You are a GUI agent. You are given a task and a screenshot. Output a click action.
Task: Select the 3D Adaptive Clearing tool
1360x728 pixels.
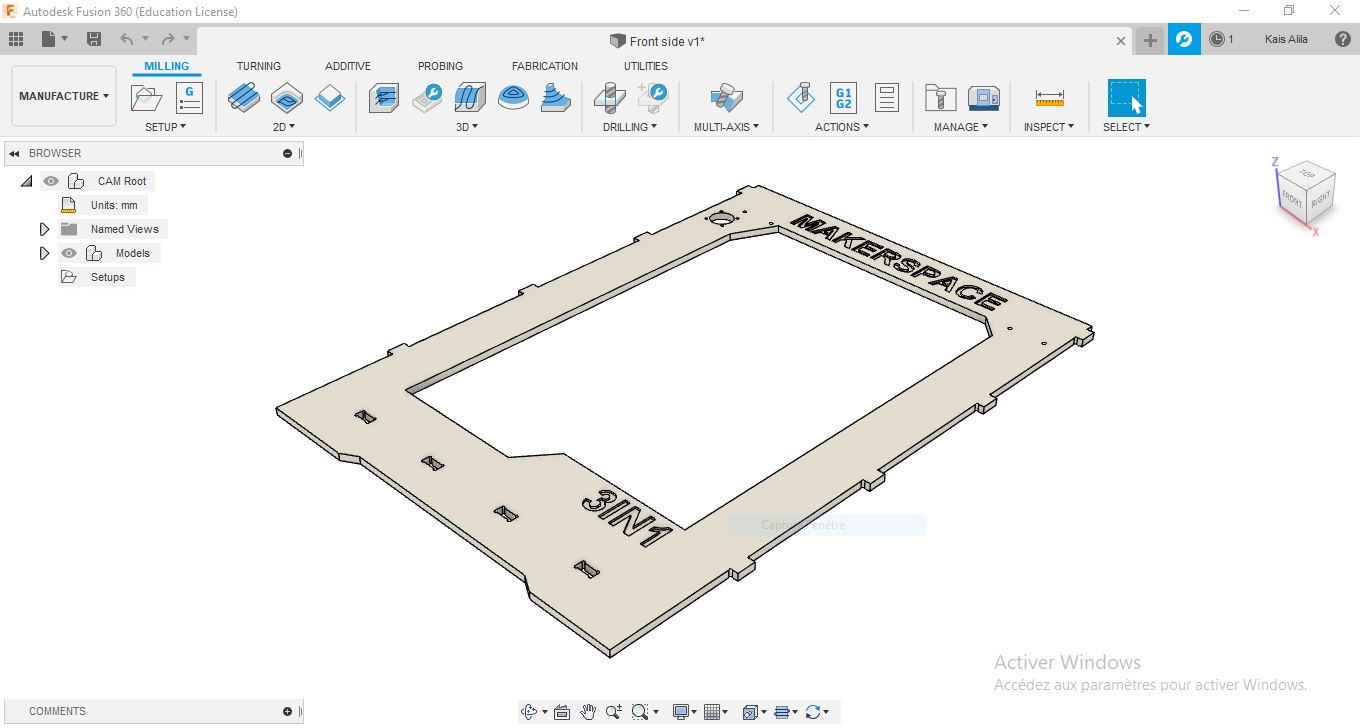click(384, 97)
